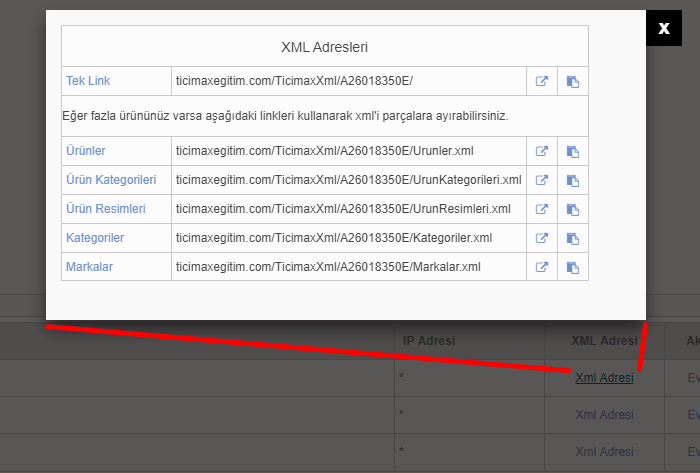This screenshot has width=700, height=473.
Task: Select the A26018350E/Urunler.xml address text
Action: click(x=325, y=151)
